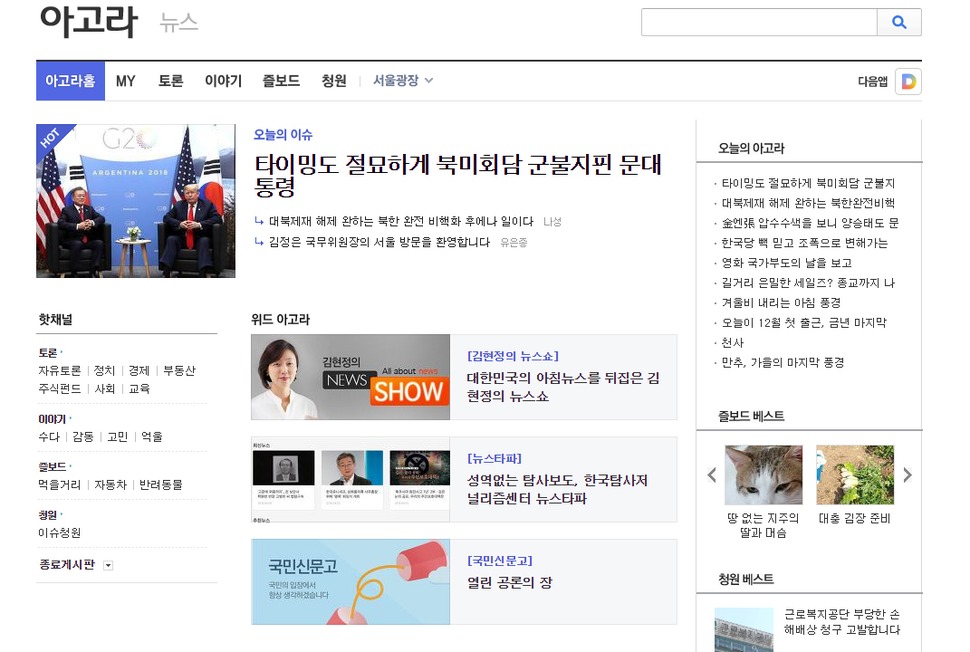Open 땅 없는 지주의 딸과 머슴 caption
The width and height of the screenshot is (970, 652).
click(x=763, y=525)
